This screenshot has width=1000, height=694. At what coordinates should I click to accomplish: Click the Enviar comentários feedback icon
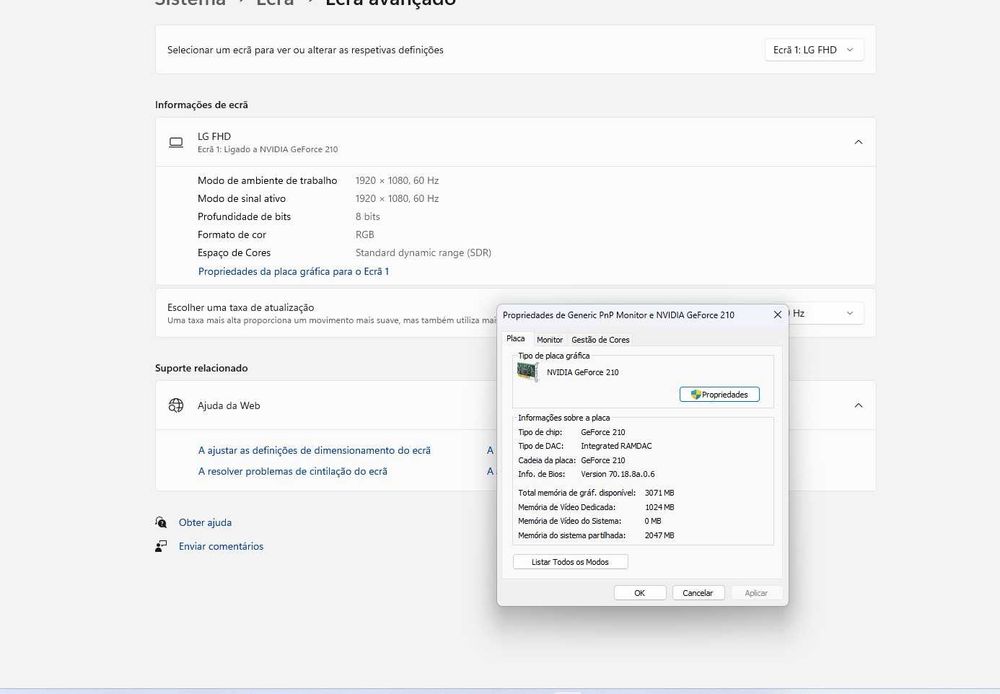click(161, 546)
